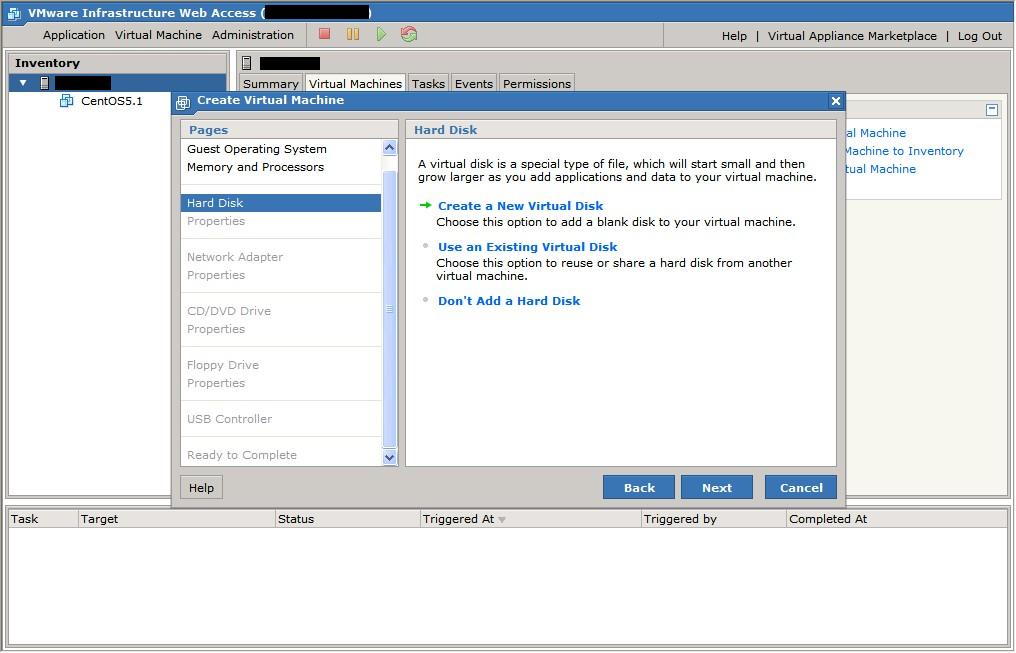Click the Reset virtual machine toolbar icon
Viewport: 1016px width, 653px height.
409,34
